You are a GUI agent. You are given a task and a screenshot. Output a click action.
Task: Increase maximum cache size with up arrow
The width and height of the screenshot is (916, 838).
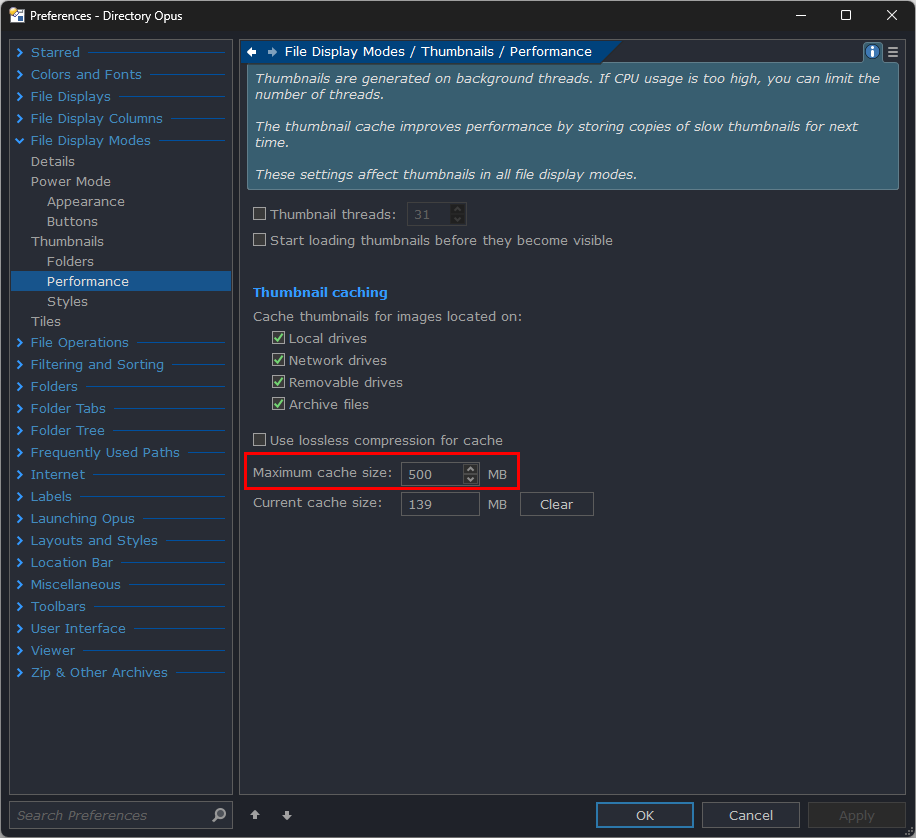470,469
